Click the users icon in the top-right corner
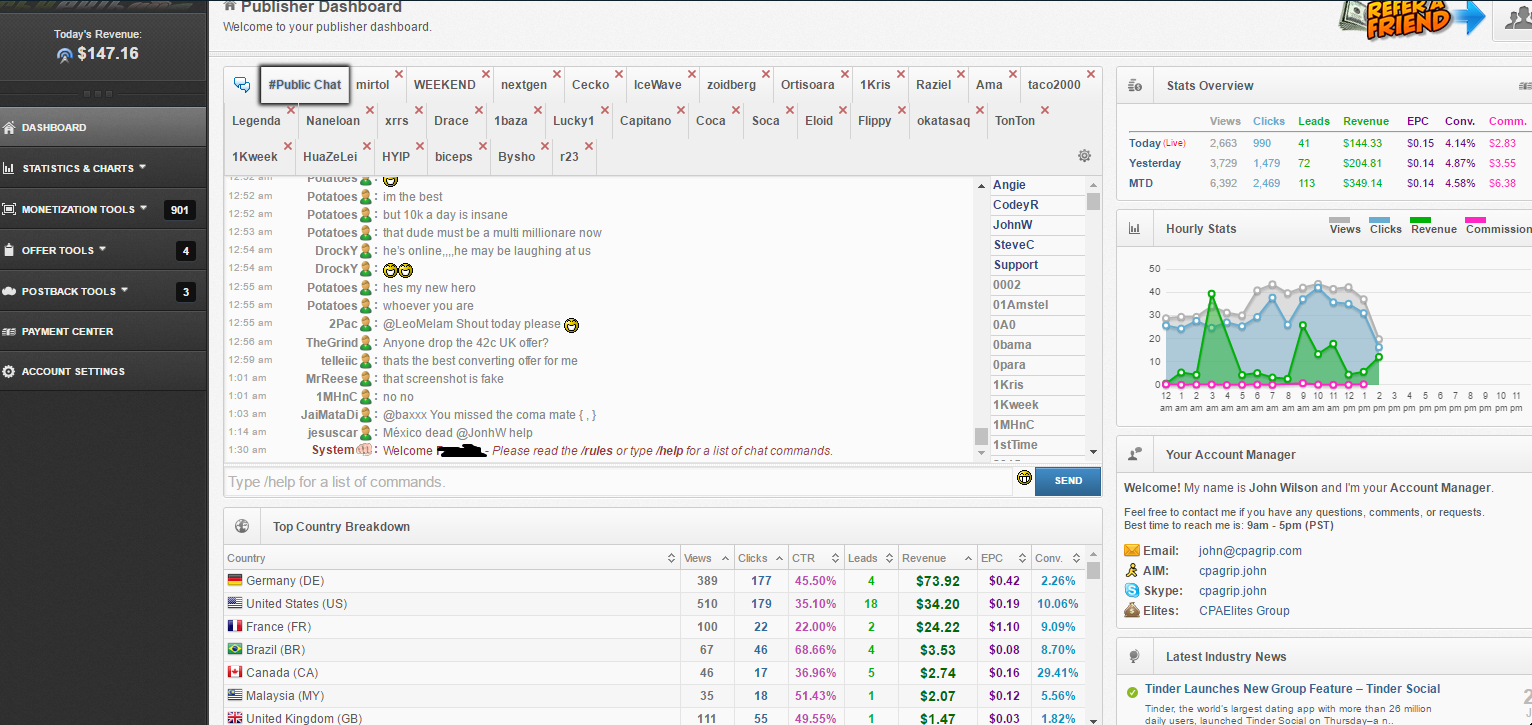The width and height of the screenshot is (1532, 725). tap(1519, 20)
